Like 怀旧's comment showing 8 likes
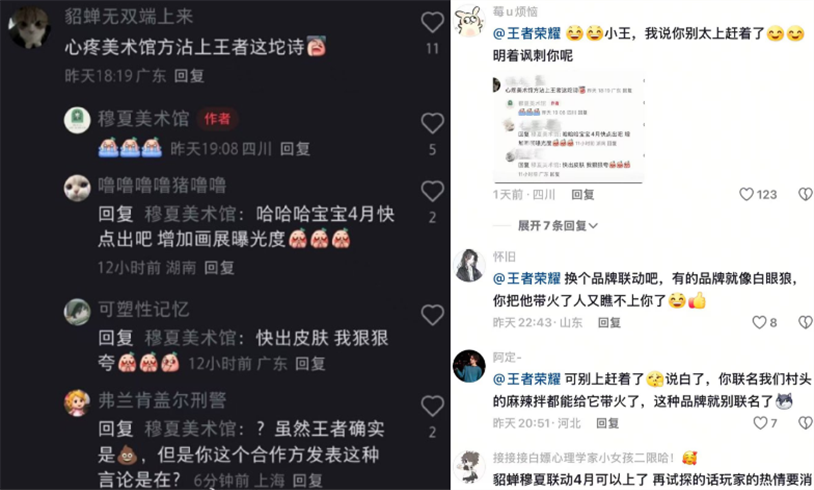814x490 pixels. coord(759,322)
